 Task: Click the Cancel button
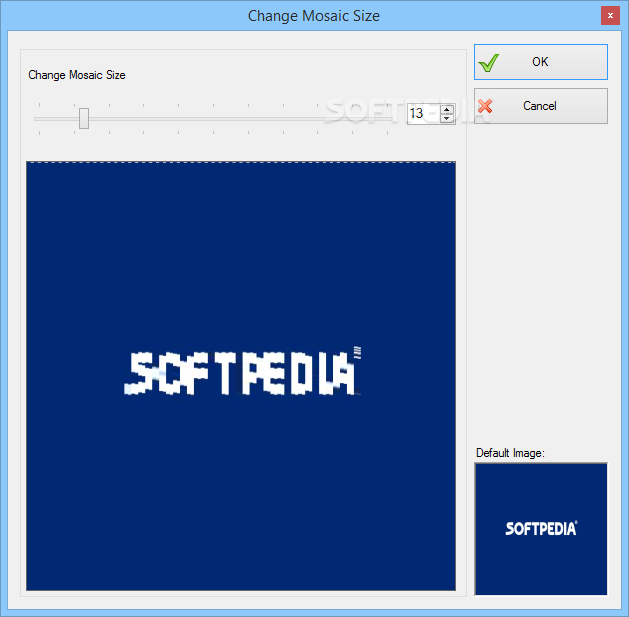pyautogui.click(x=541, y=106)
